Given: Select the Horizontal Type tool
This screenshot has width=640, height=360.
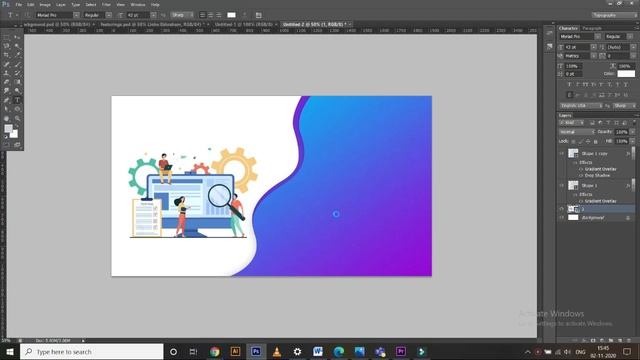Looking at the screenshot, I should coord(17,100).
